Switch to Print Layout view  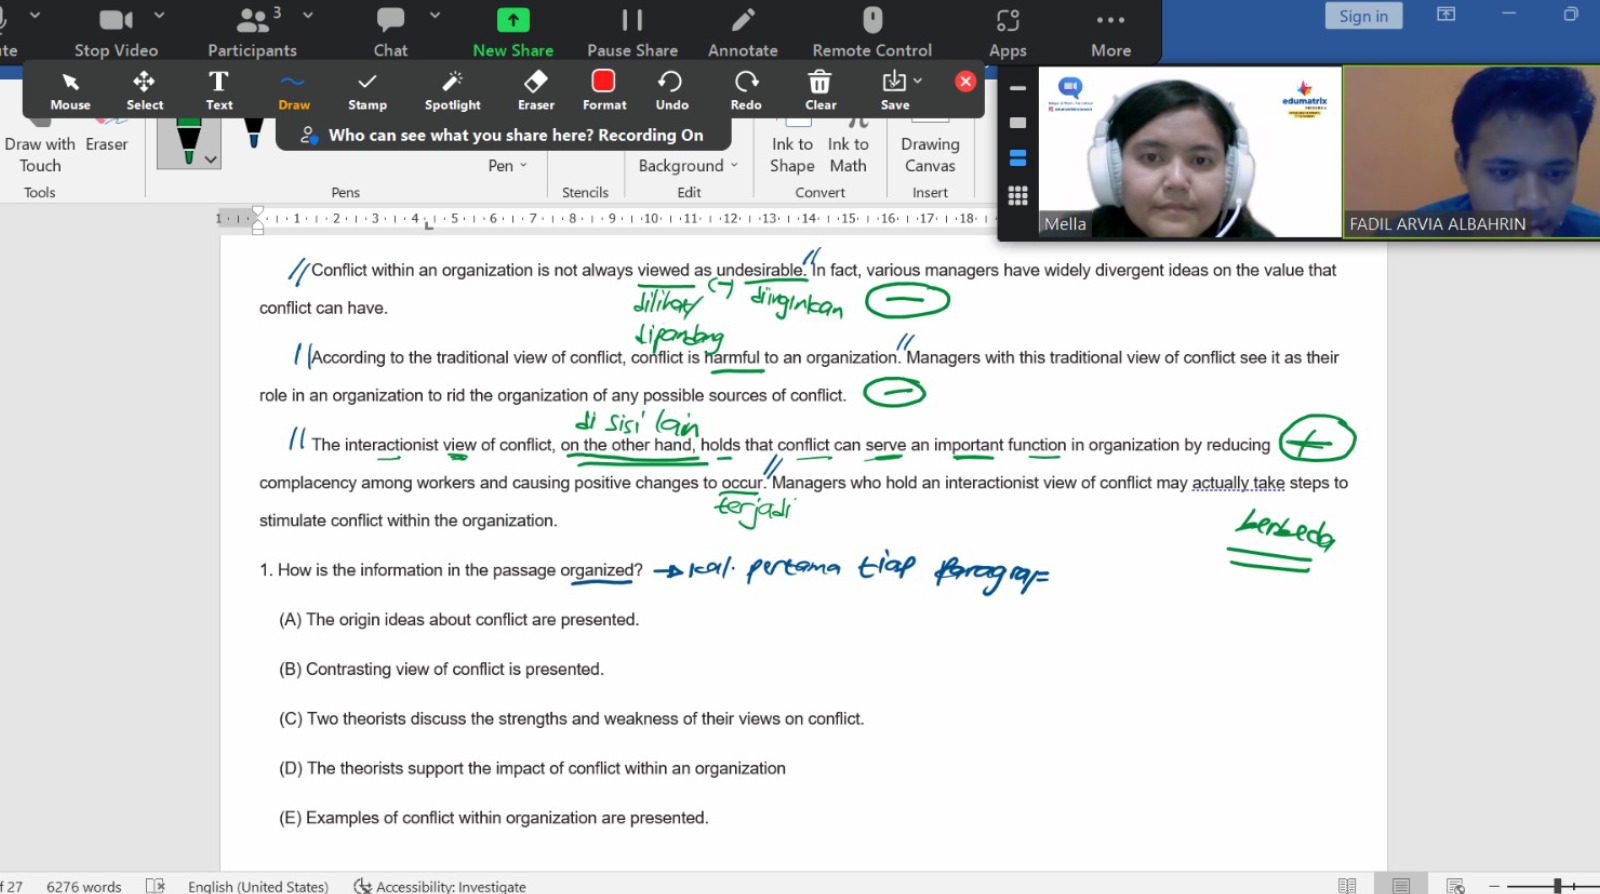(x=1401, y=886)
